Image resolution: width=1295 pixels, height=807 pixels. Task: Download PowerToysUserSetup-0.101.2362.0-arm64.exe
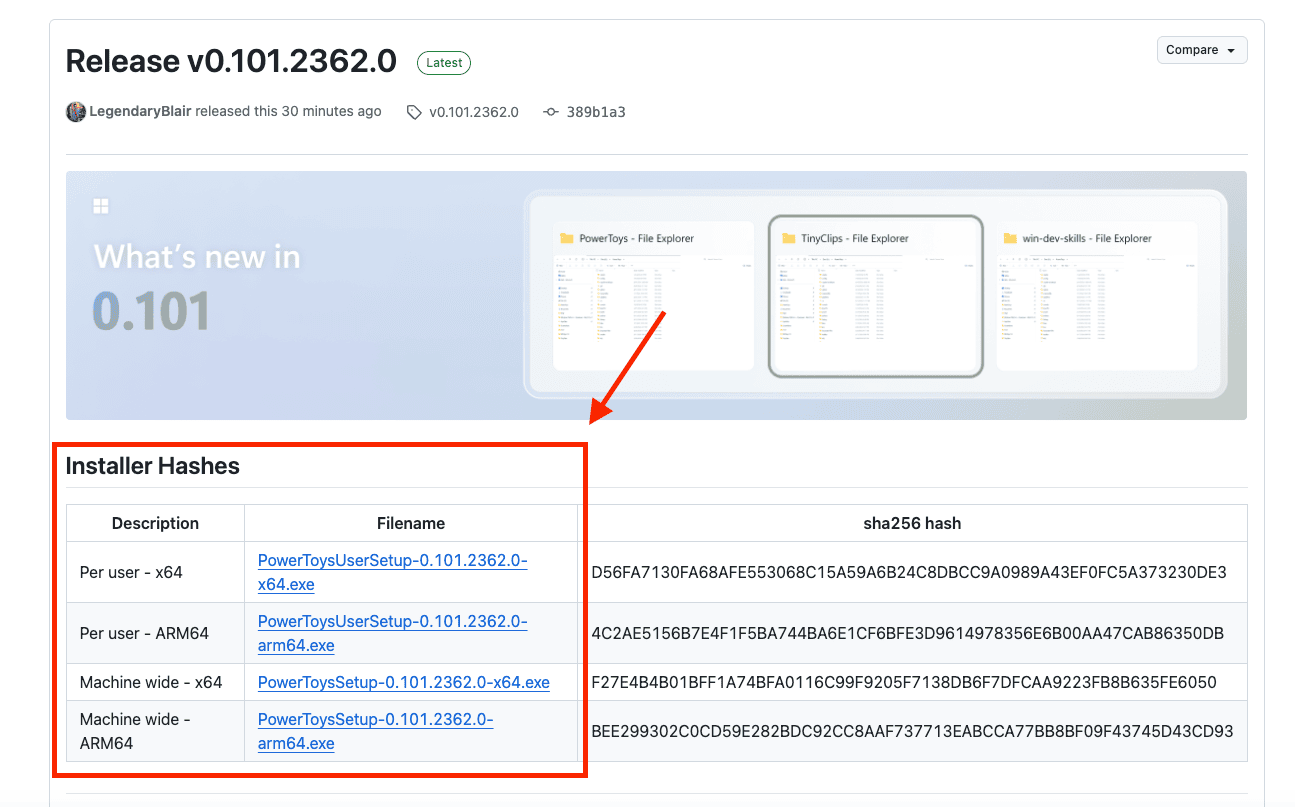[x=392, y=633]
